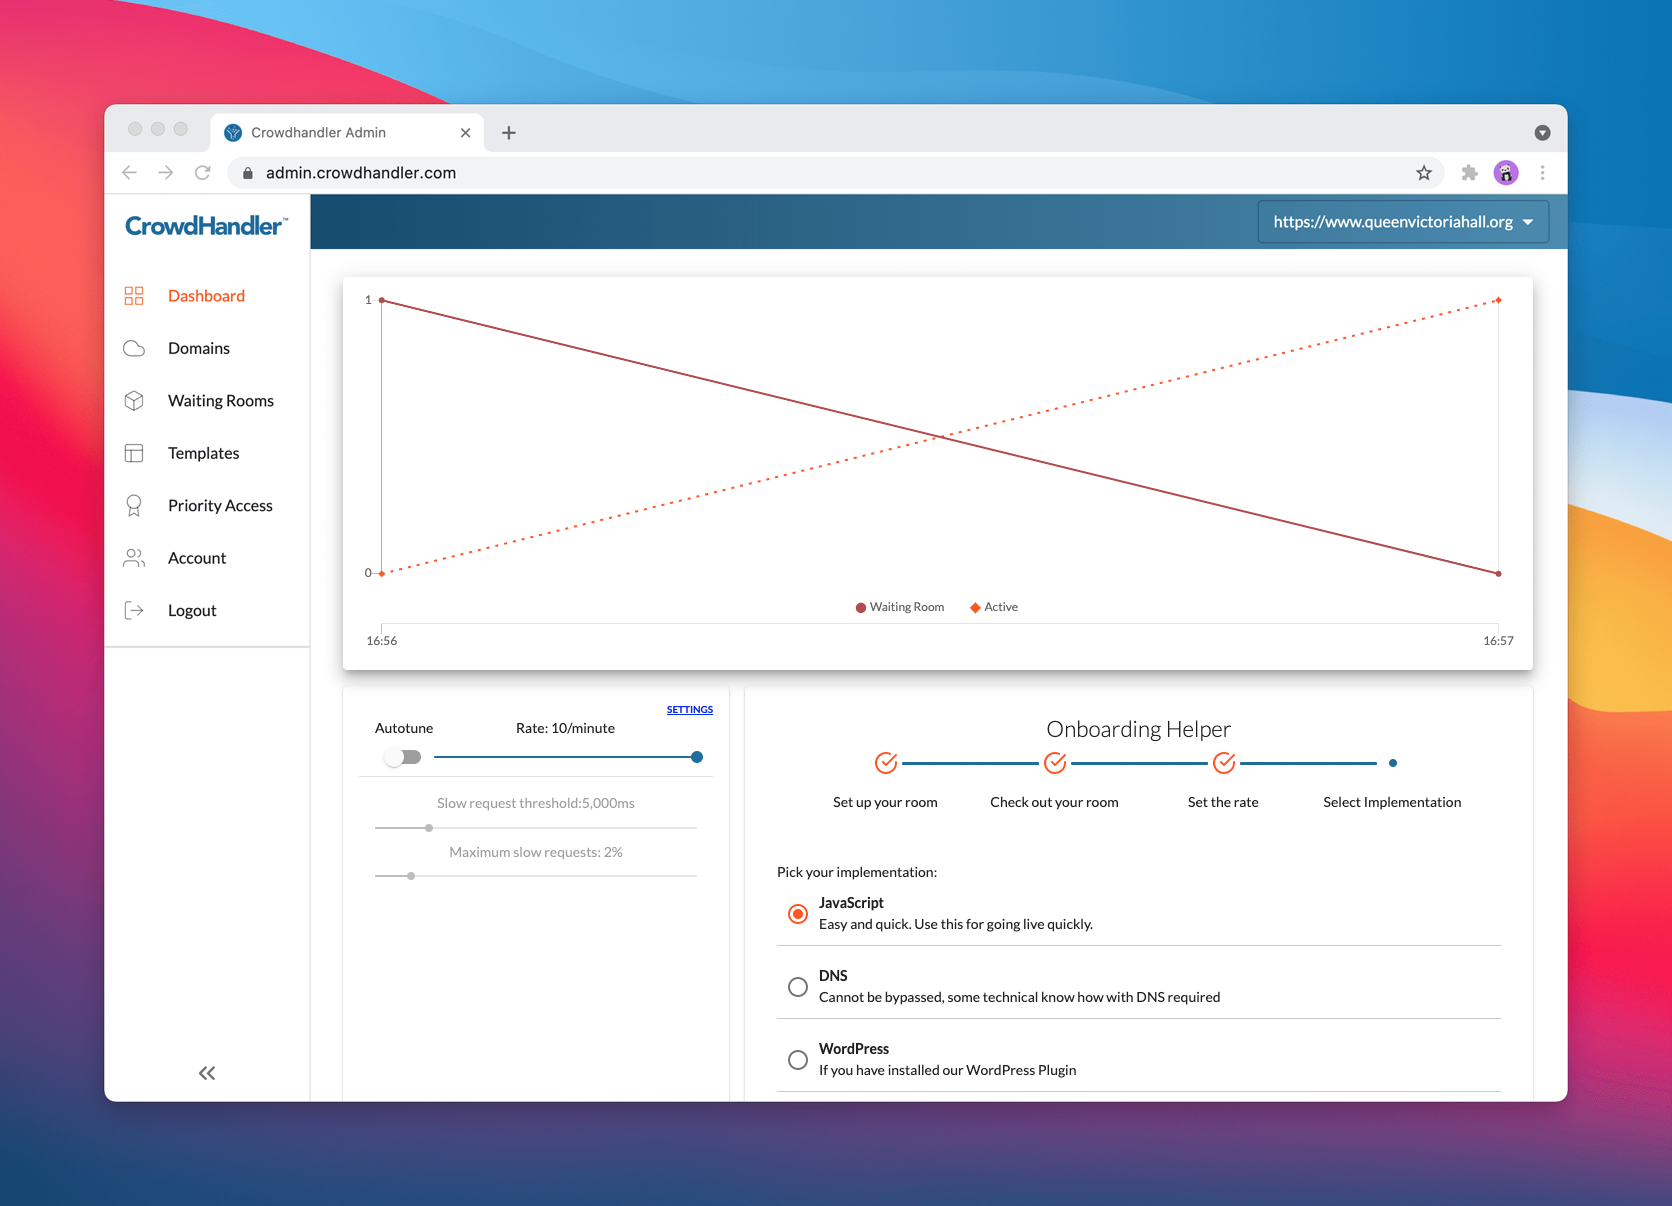Open the browser extensions puzzle icon
This screenshot has height=1206, width=1672.
[1469, 173]
